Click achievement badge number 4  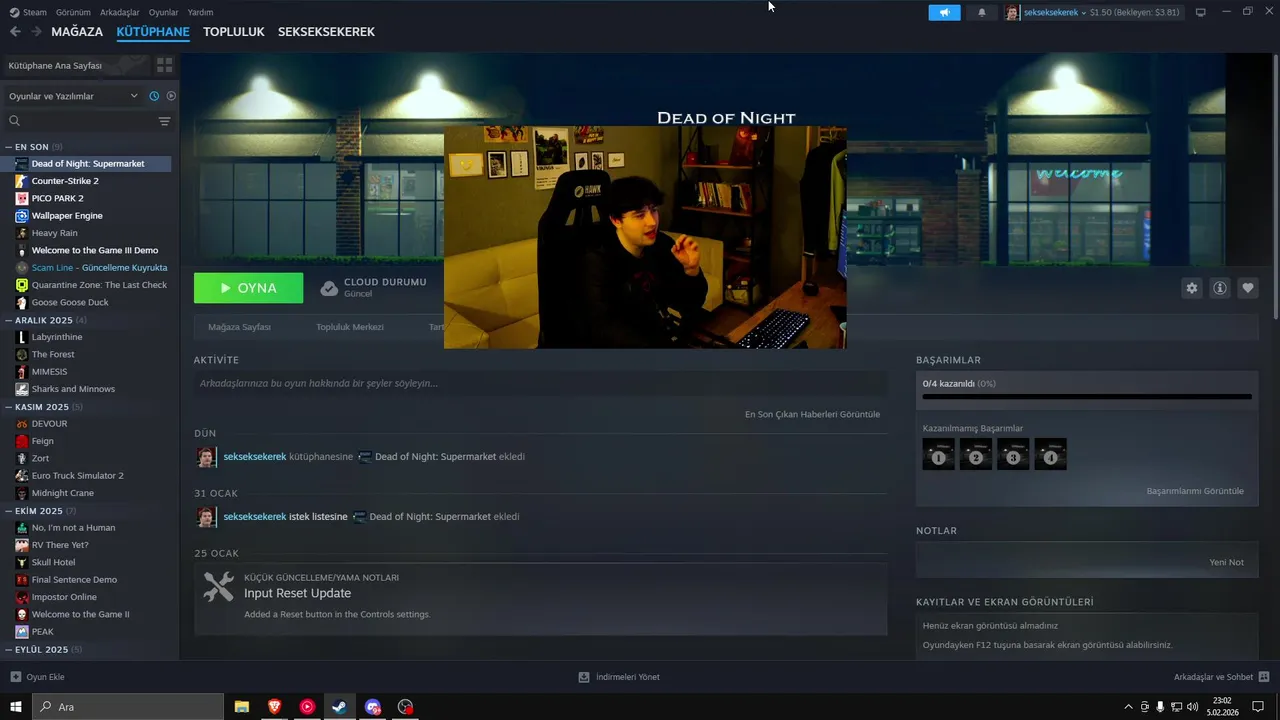point(1050,454)
